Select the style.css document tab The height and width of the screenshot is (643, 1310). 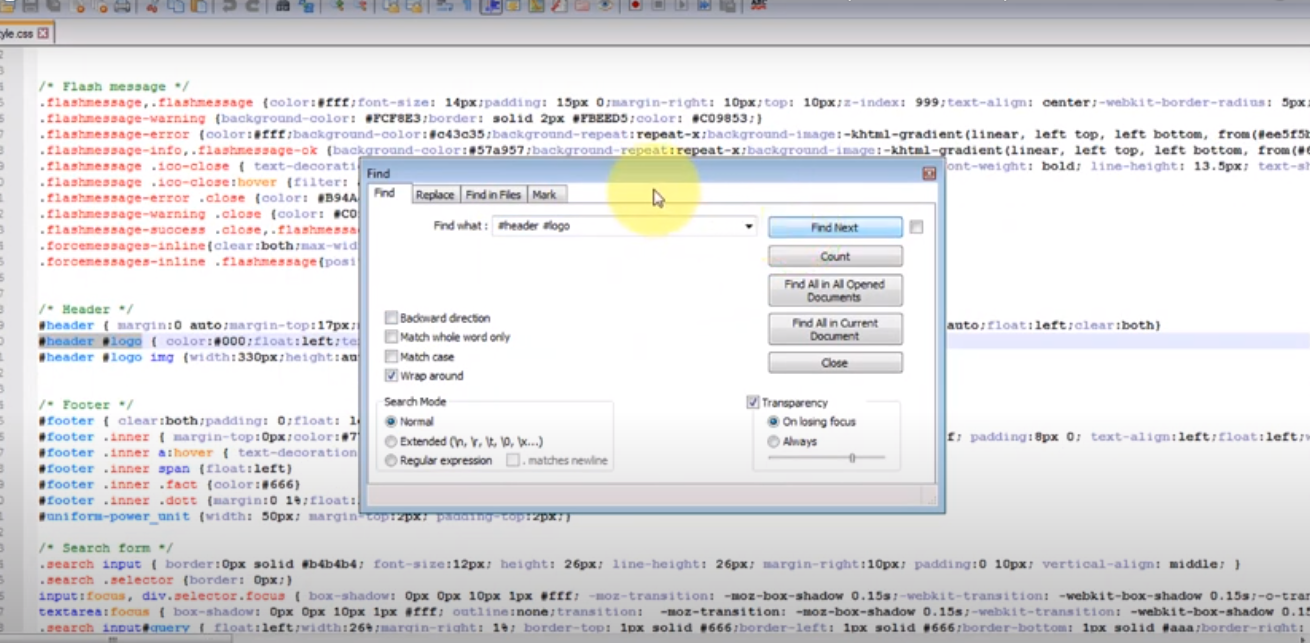pyautogui.click(x=17, y=33)
